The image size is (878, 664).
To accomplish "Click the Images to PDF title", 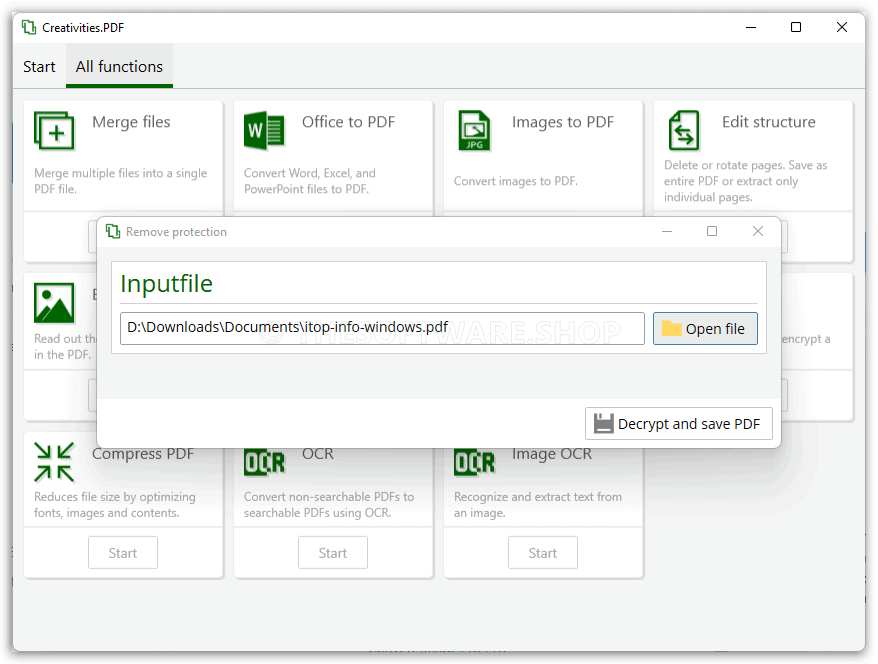I will [563, 122].
